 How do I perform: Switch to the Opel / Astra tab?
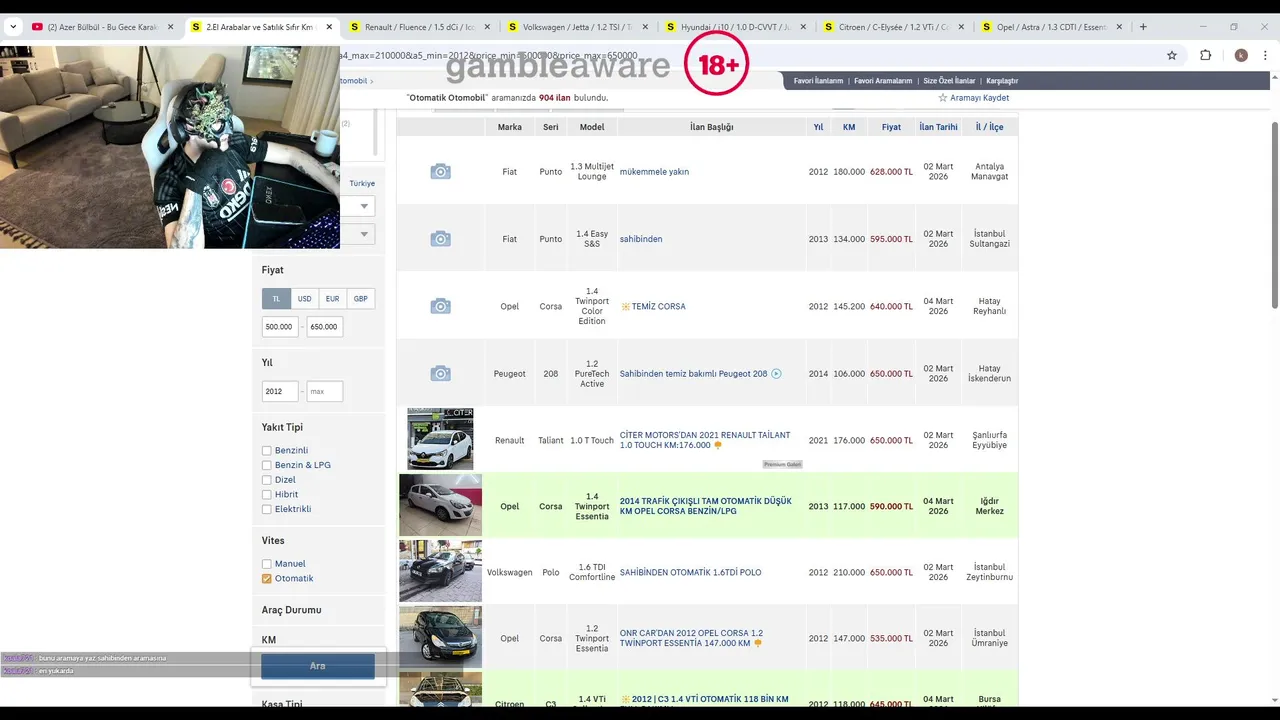(1051, 27)
